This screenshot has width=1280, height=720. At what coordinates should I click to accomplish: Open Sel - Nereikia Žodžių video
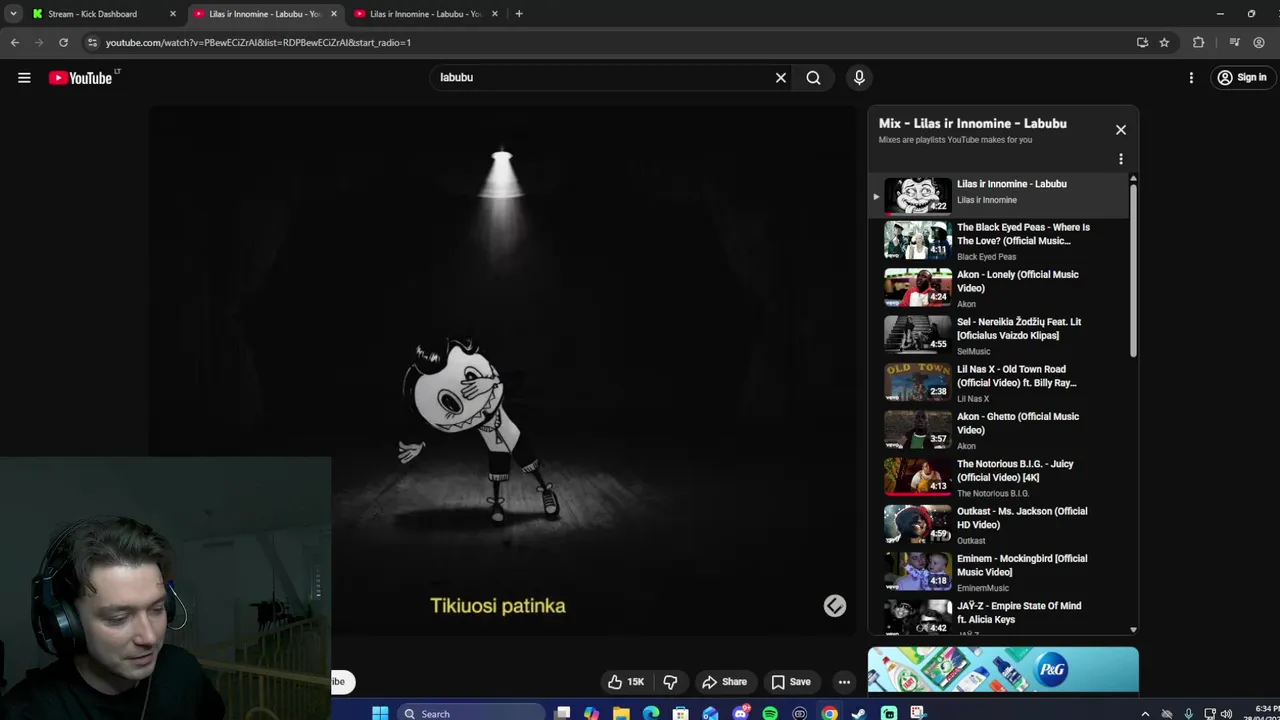(x=1000, y=336)
